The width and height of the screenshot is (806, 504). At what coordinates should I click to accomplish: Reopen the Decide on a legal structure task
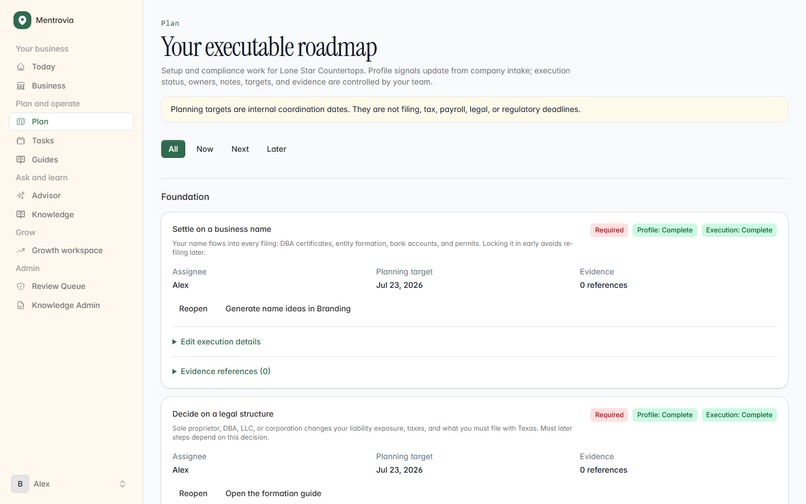click(x=193, y=494)
